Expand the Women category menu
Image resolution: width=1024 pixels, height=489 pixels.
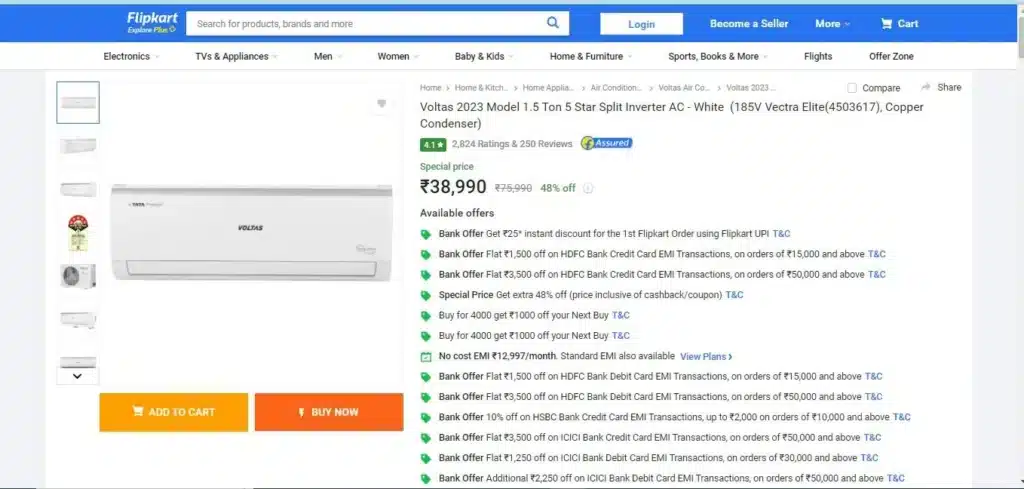click(398, 56)
